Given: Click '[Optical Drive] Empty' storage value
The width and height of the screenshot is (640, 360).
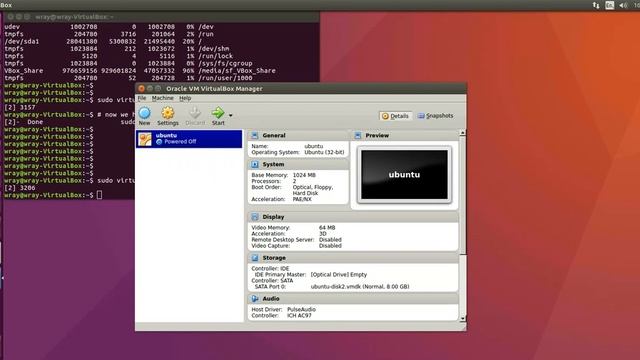Looking at the screenshot, I should coord(339,275).
